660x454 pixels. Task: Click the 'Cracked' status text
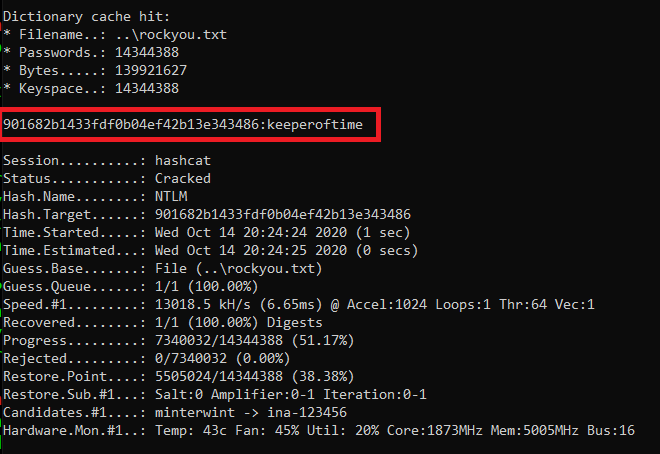click(x=183, y=178)
